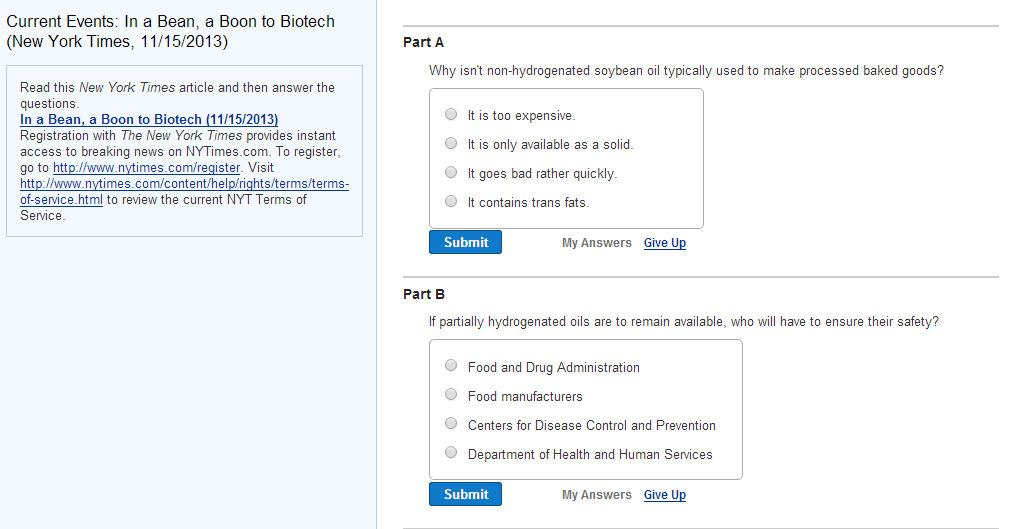Click the Part A question text
The width and height of the screenshot is (1024, 529).
(x=686, y=71)
